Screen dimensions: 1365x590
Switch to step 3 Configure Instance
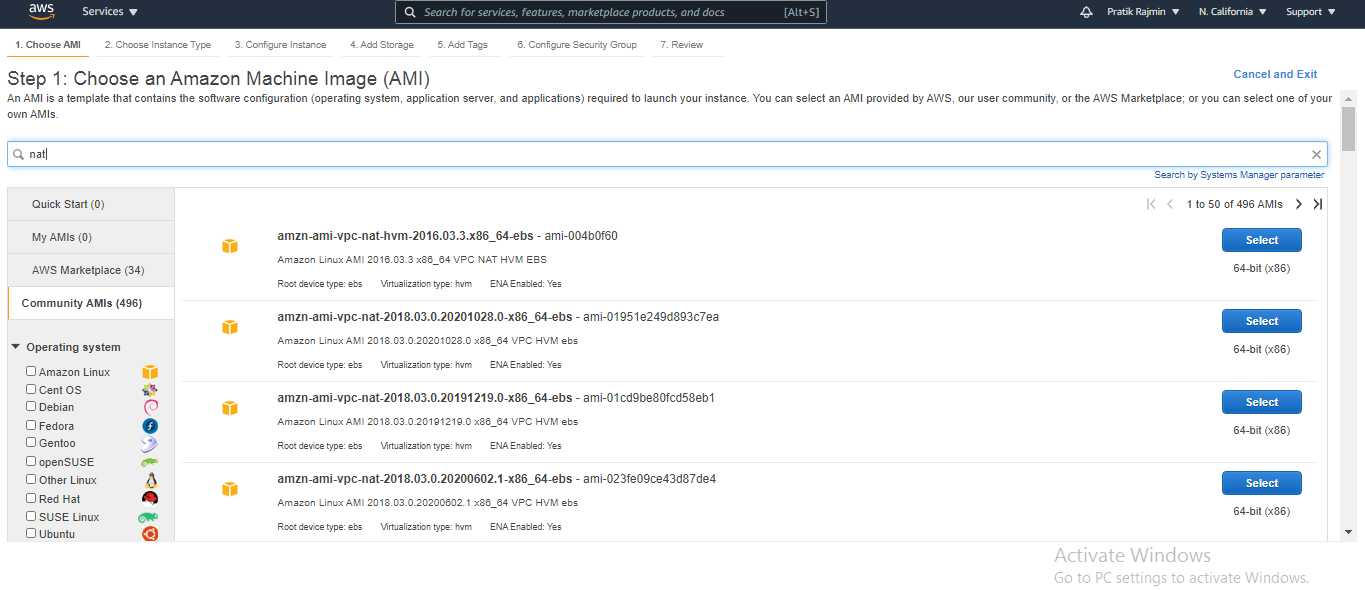(281, 45)
